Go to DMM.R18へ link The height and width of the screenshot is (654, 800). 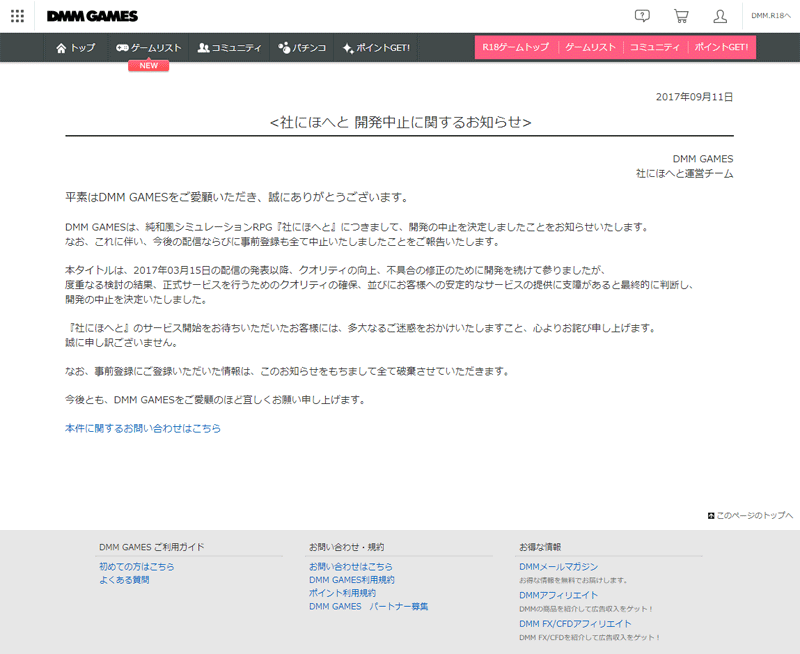771,16
